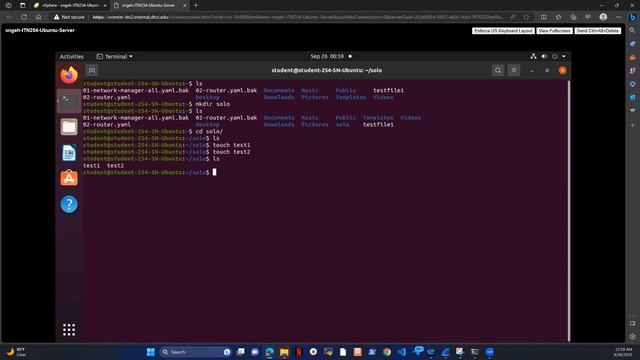Viewport: 640px width, 360px height.
Task: Click Enforce US Keyboard Layout button
Action: [x=503, y=31]
